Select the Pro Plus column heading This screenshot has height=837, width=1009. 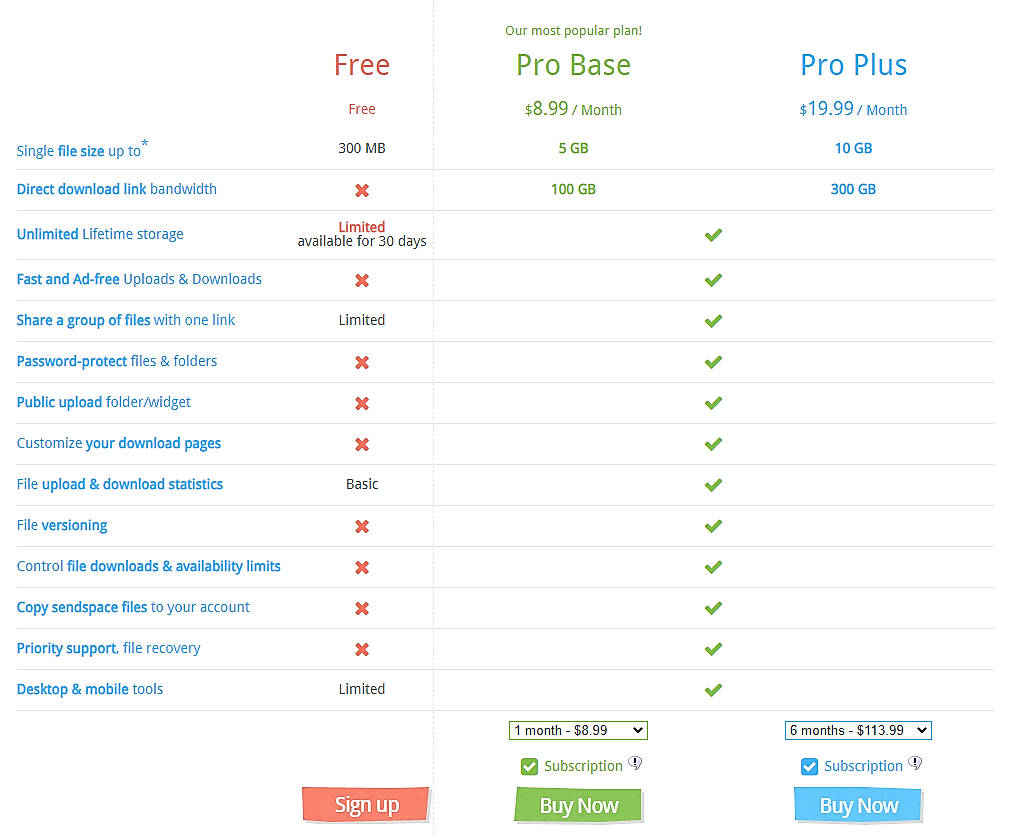[x=853, y=65]
